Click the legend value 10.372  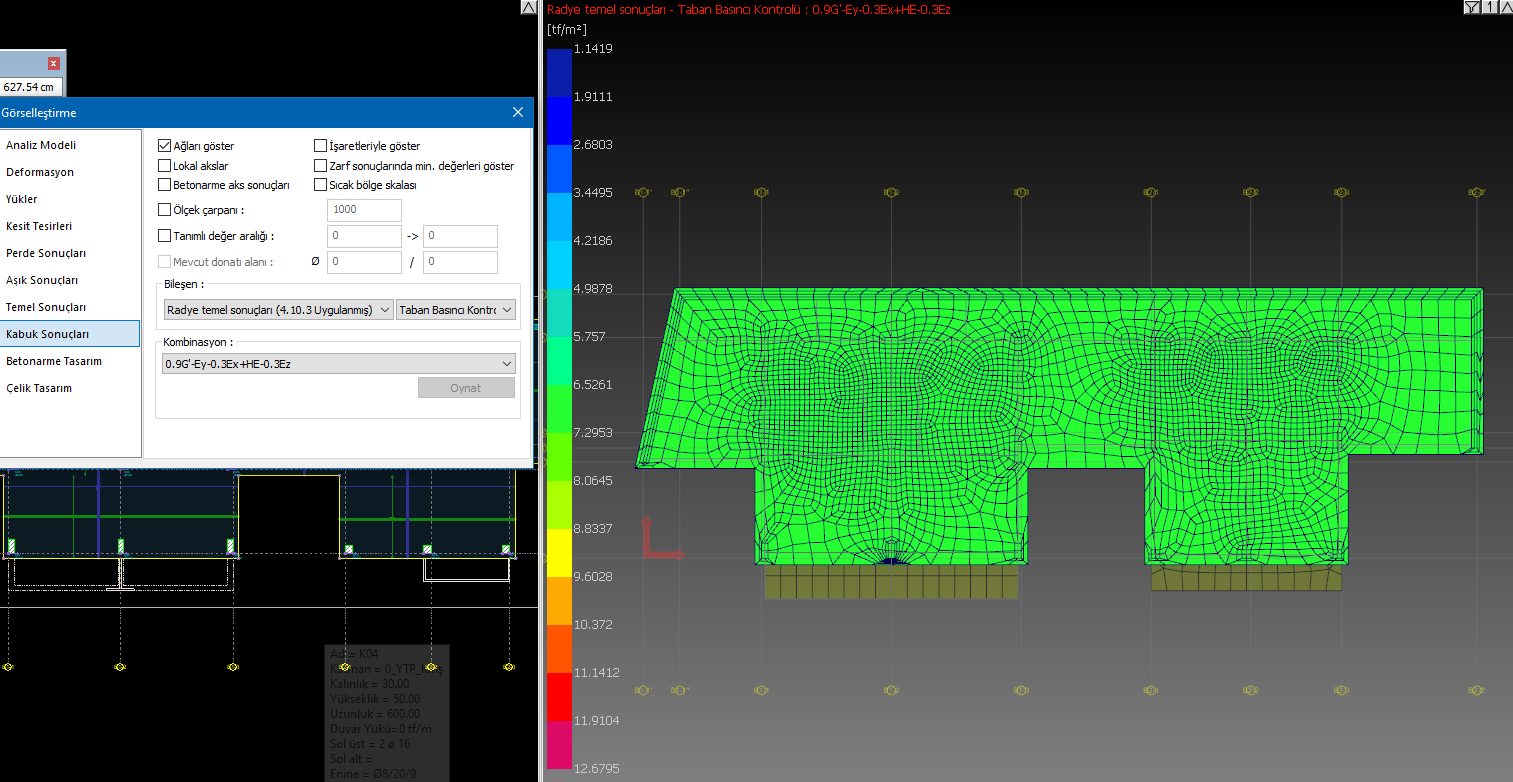pos(593,625)
